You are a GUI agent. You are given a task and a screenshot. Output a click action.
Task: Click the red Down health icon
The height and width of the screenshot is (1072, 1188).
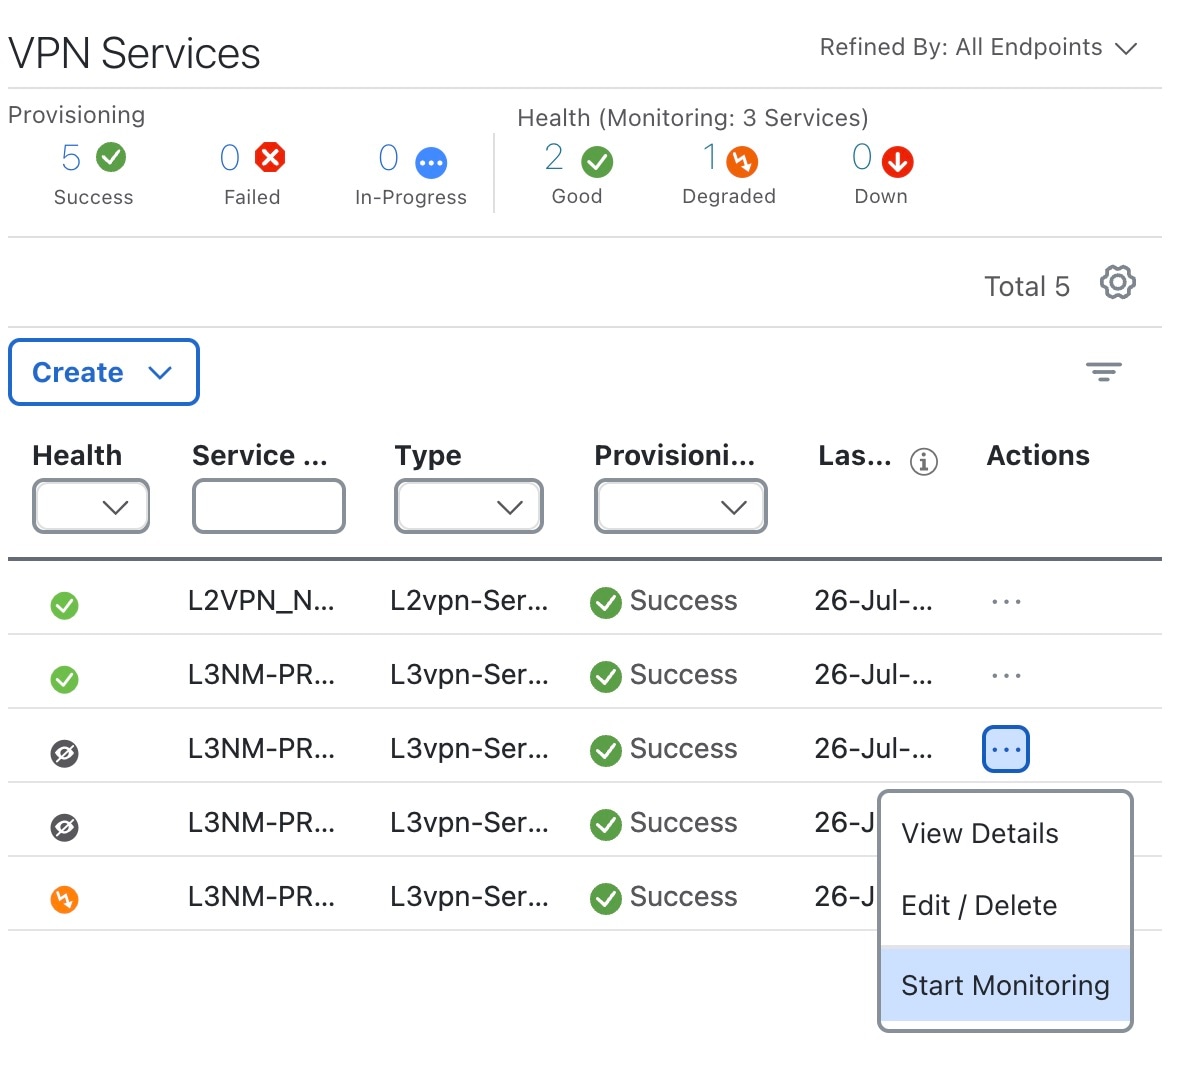click(x=897, y=161)
